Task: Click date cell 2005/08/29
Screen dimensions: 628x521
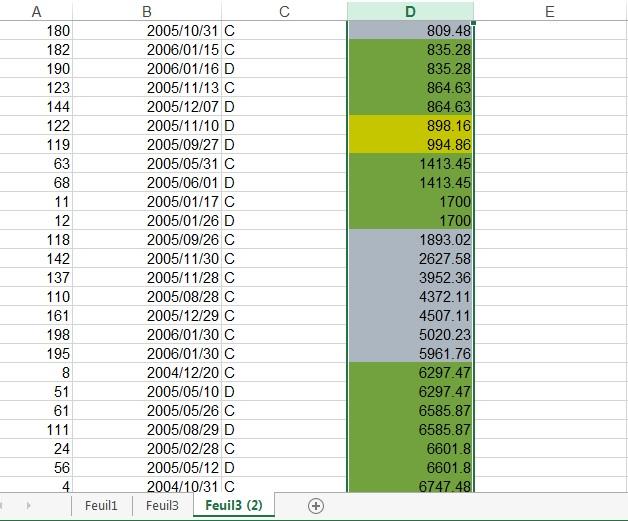Action: click(x=147, y=430)
